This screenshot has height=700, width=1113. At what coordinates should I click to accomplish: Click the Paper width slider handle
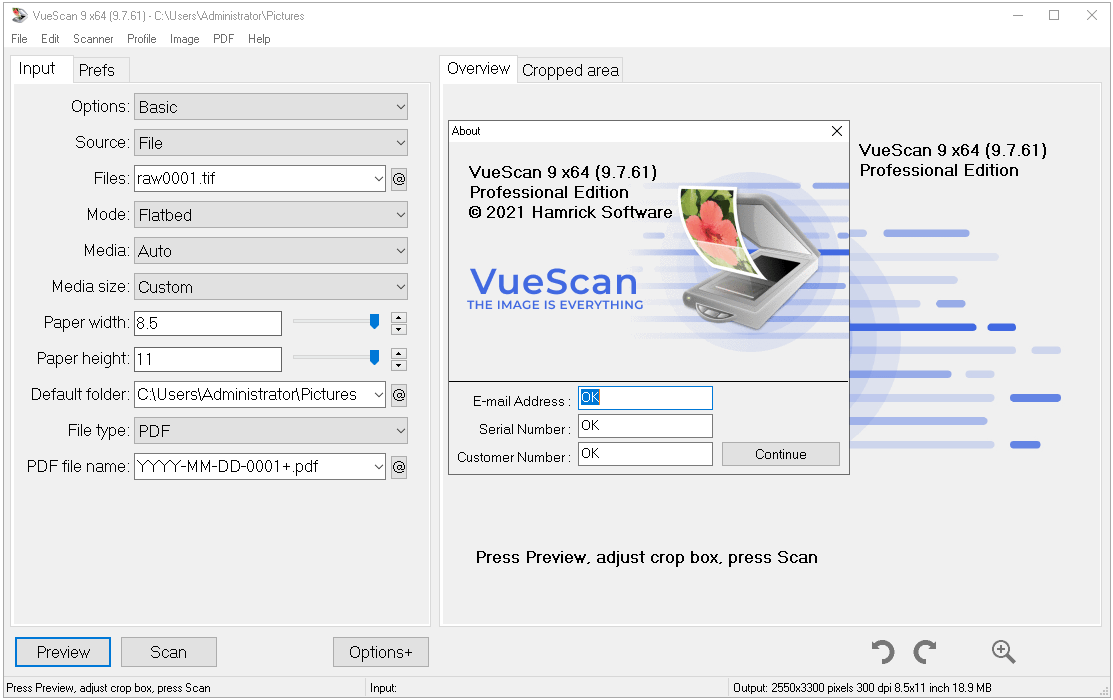click(374, 322)
